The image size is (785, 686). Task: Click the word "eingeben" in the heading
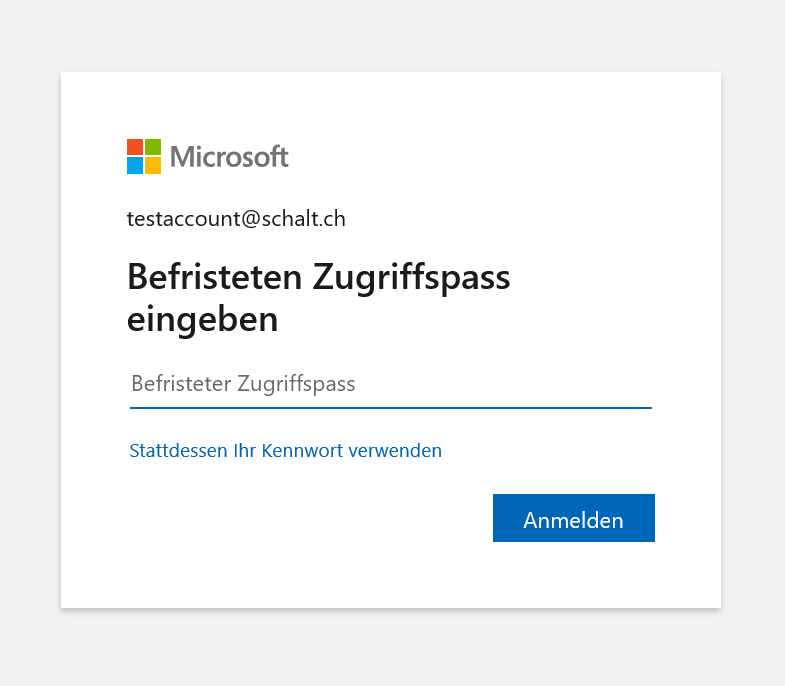coord(202,320)
